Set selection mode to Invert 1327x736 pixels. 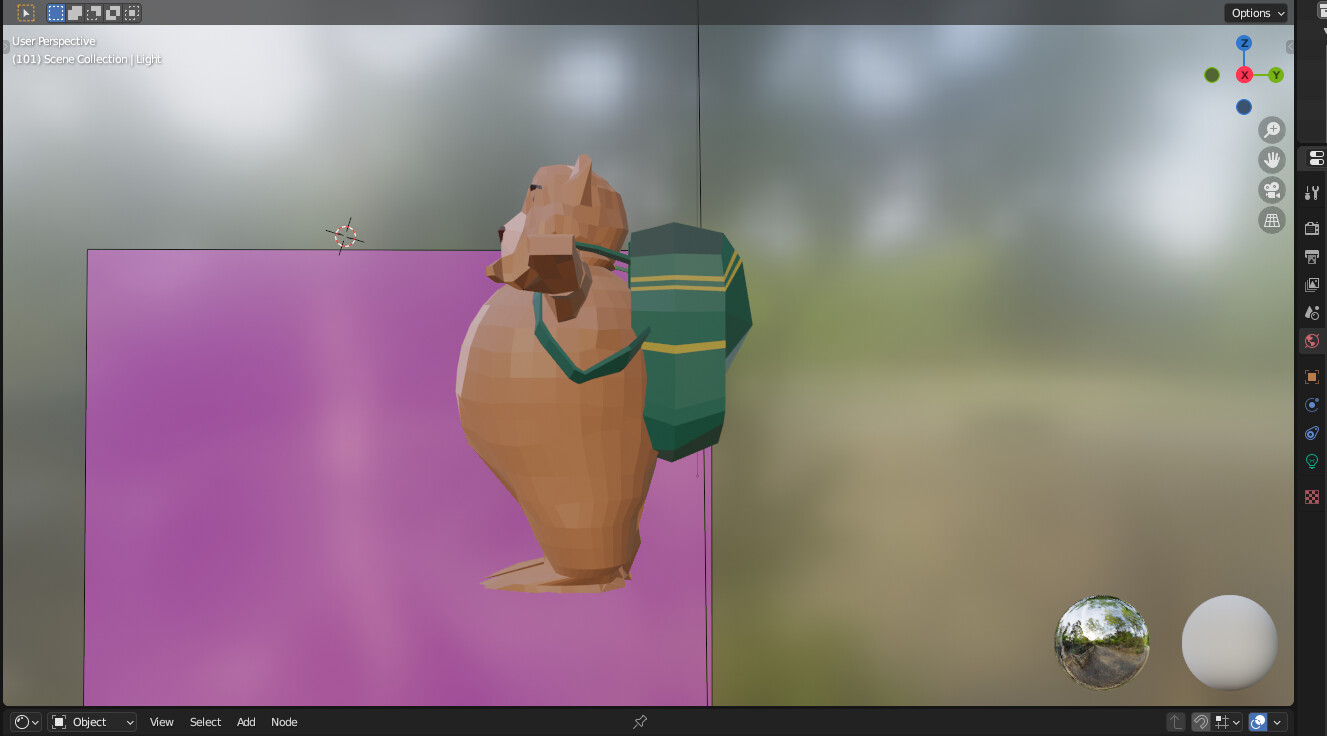tap(113, 13)
